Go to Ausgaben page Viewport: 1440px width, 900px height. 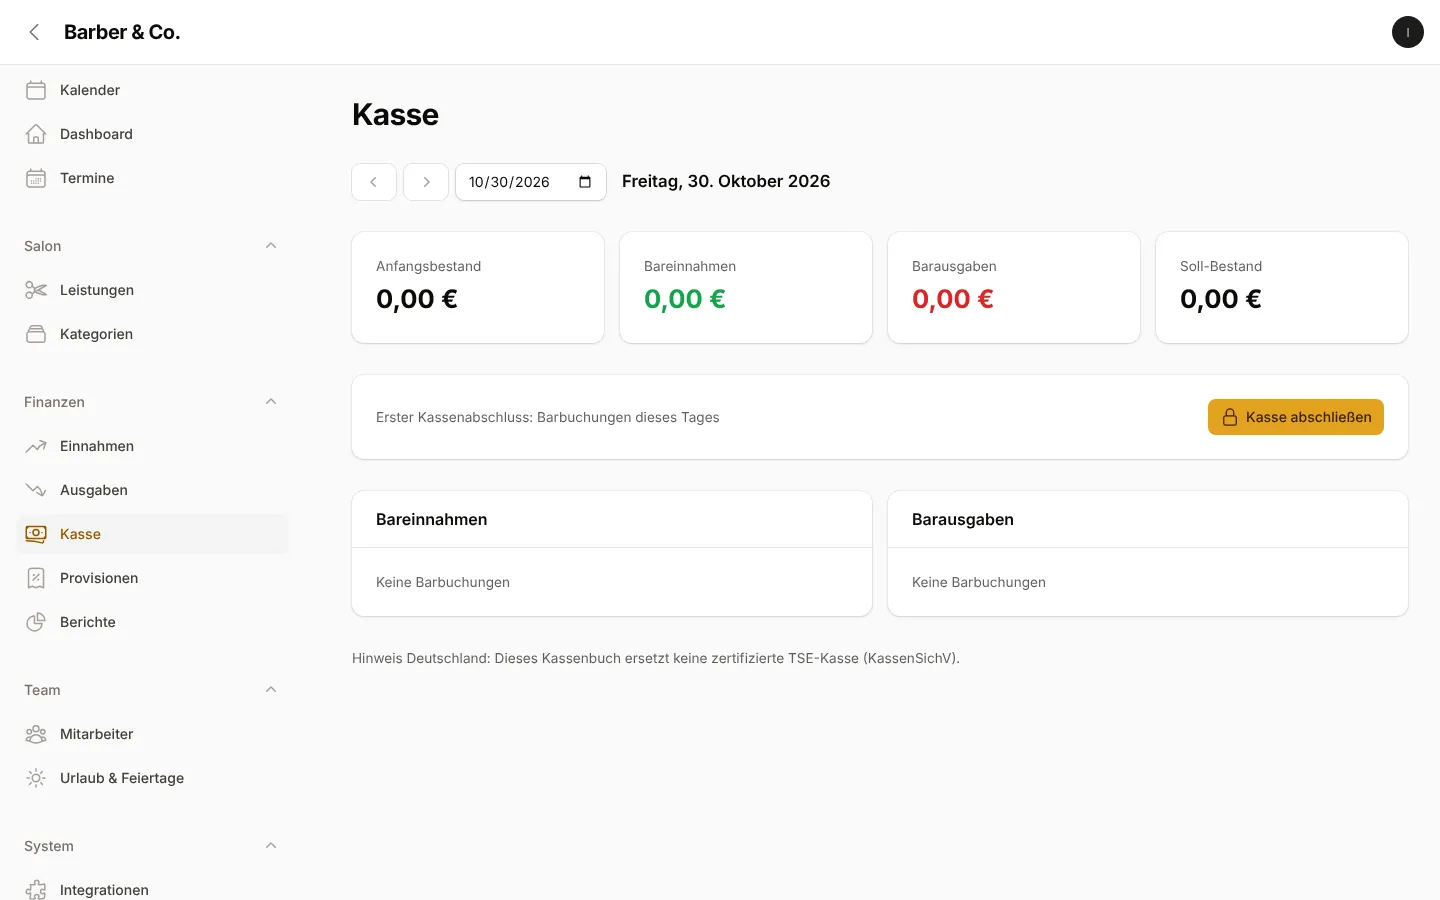tap(152, 490)
